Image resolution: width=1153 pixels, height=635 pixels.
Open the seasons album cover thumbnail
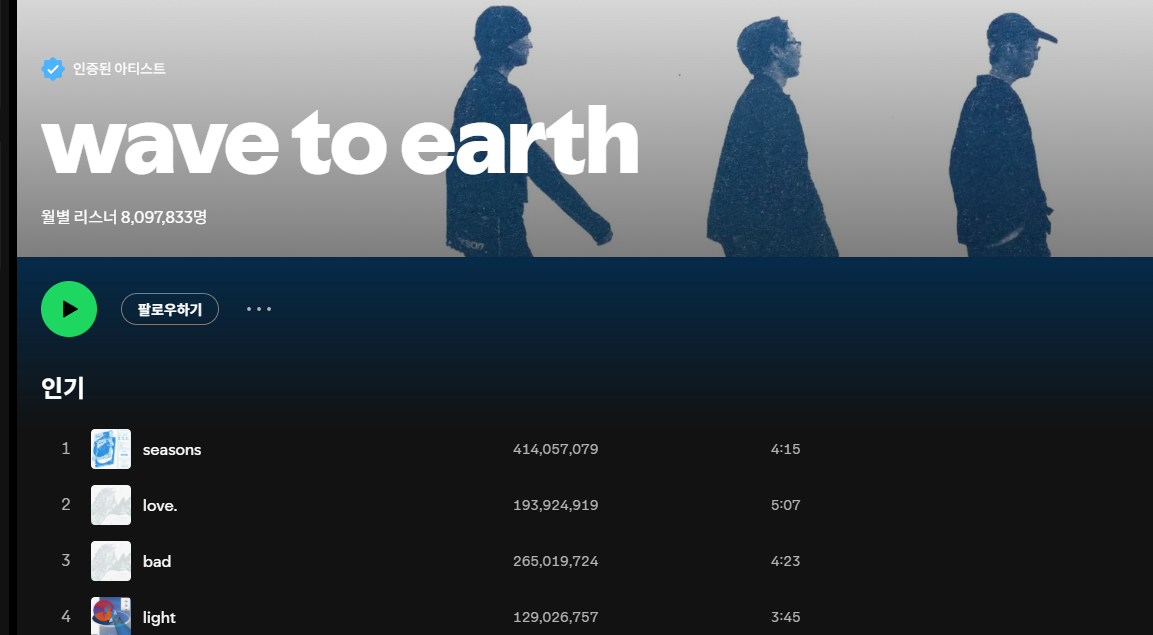pos(111,449)
